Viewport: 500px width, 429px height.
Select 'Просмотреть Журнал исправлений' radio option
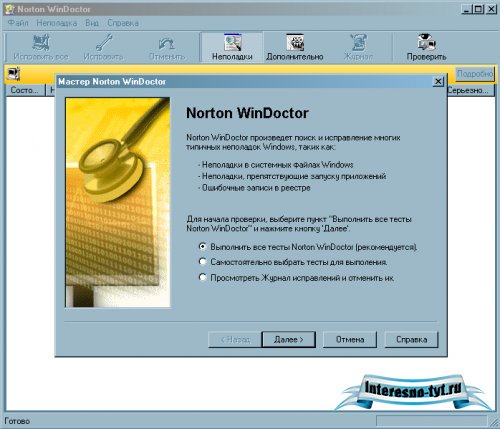(x=202, y=277)
